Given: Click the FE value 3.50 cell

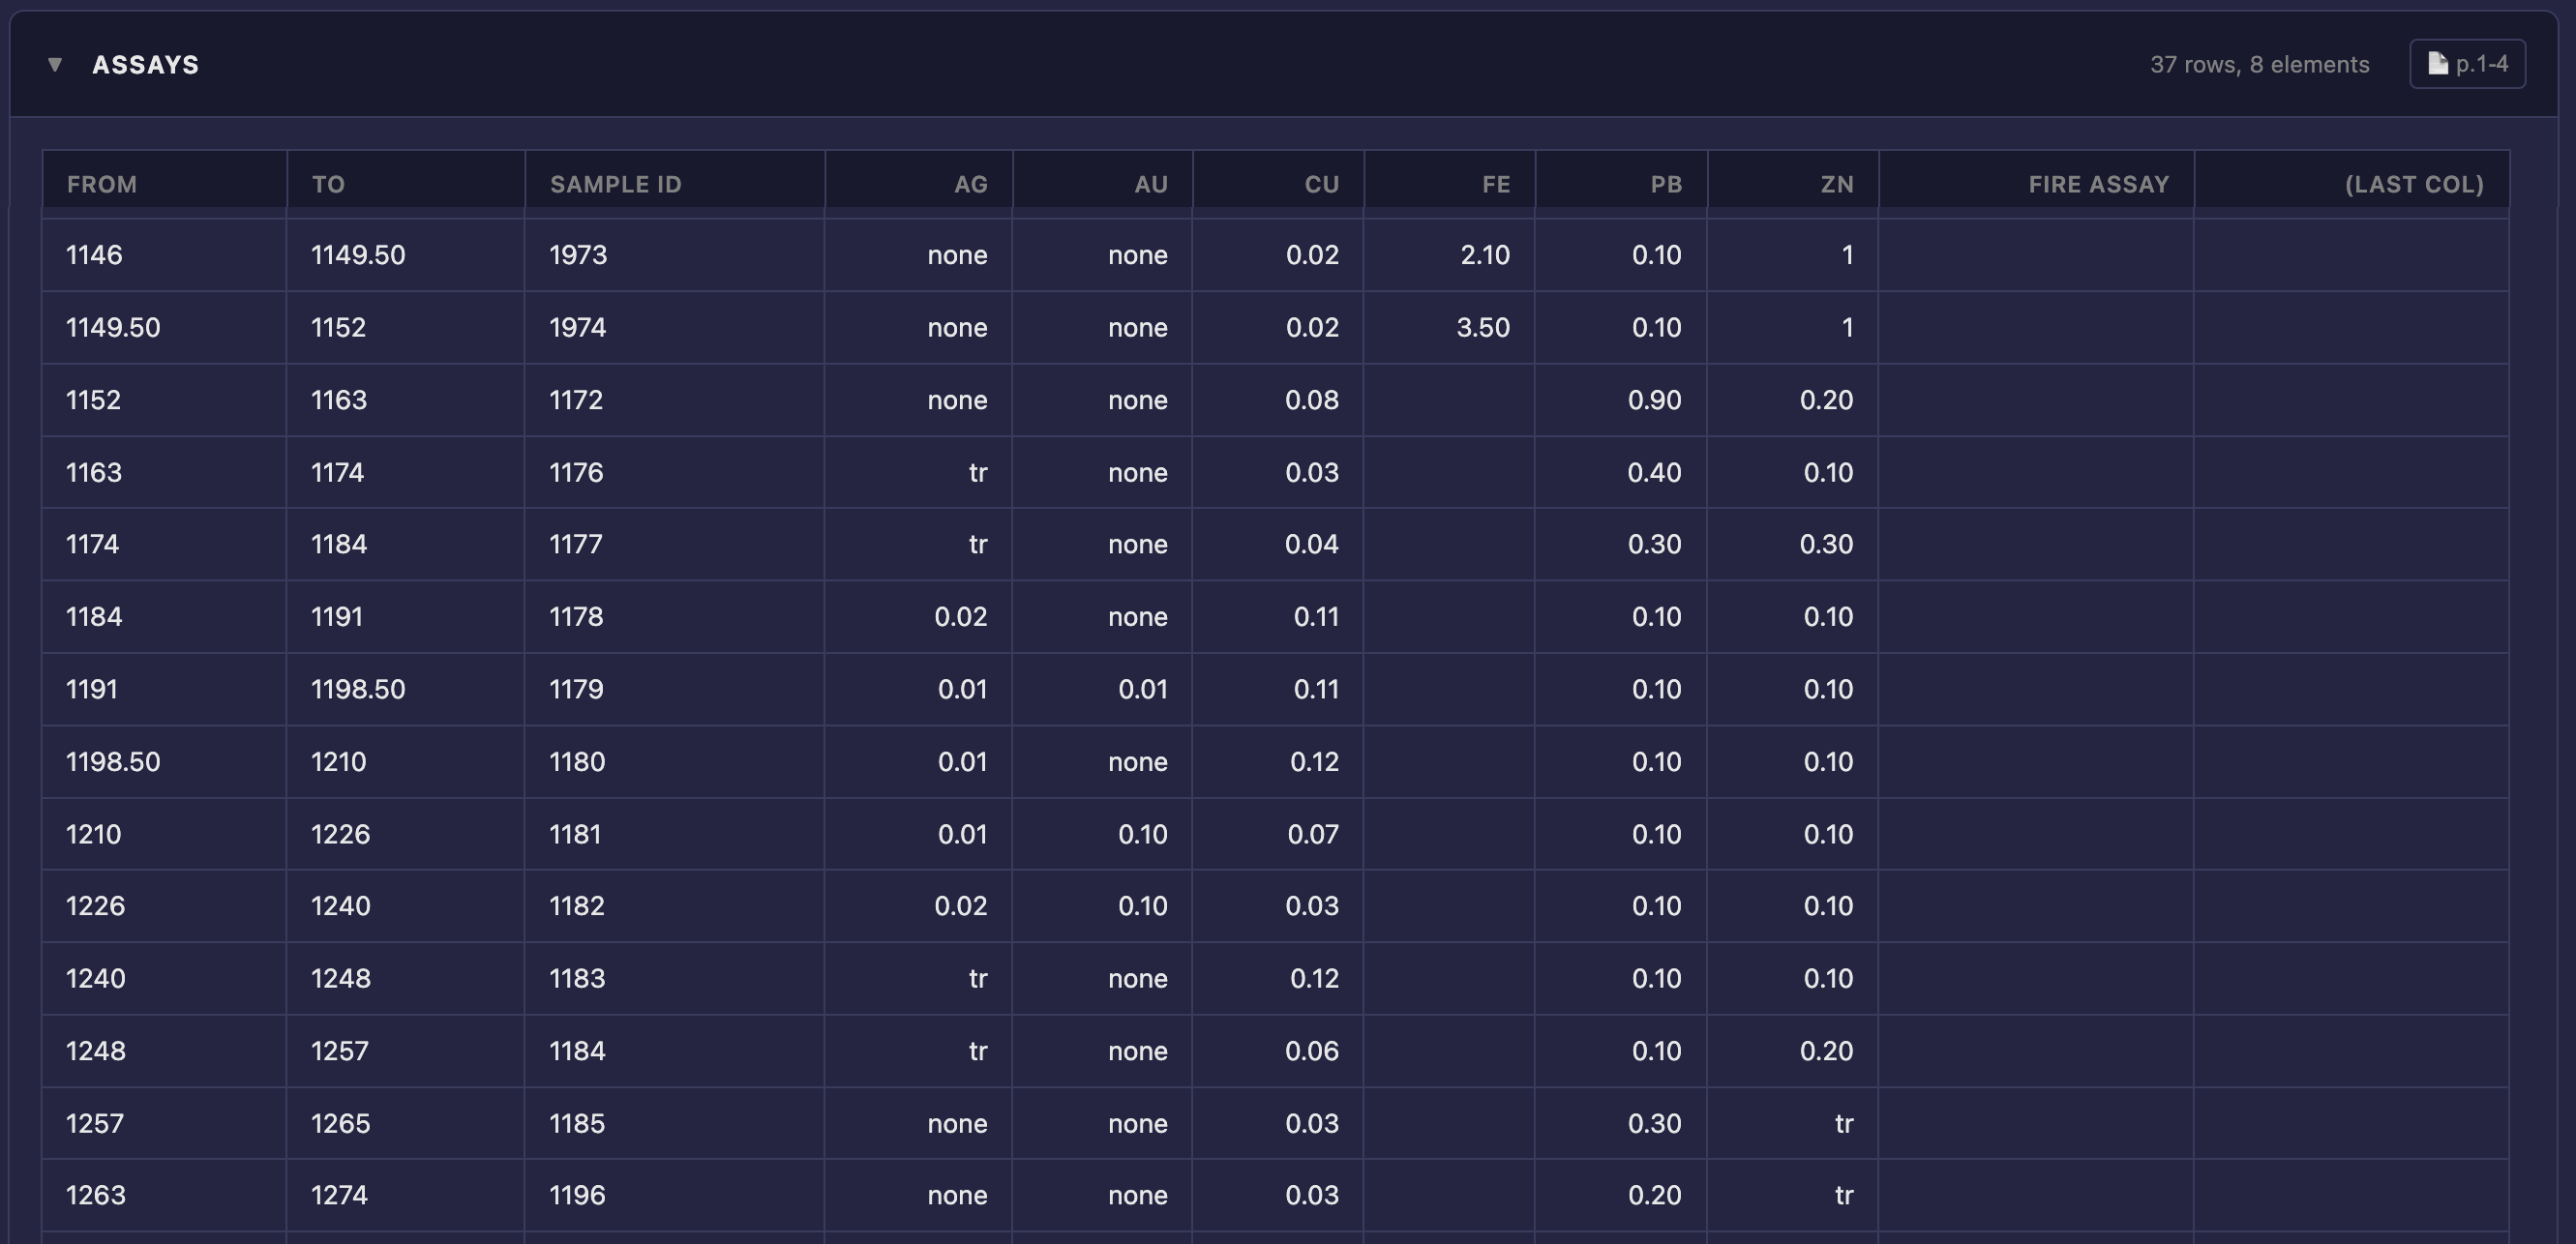Looking at the screenshot, I should pos(1482,328).
